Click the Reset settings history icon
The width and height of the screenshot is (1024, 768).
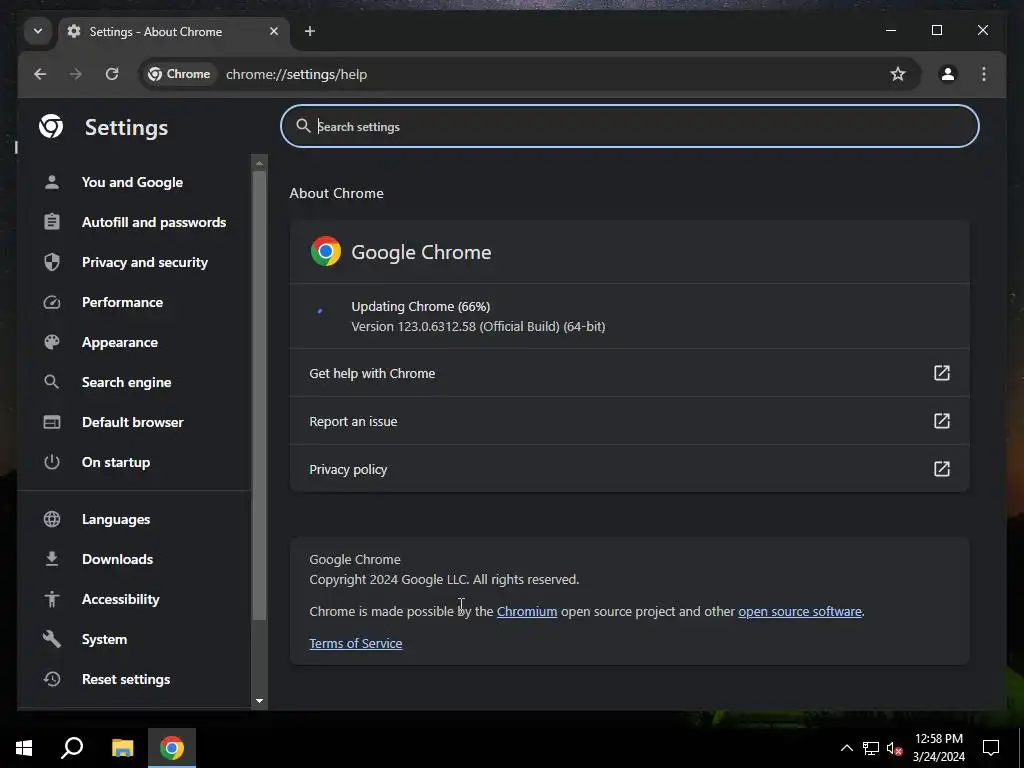[x=52, y=679]
